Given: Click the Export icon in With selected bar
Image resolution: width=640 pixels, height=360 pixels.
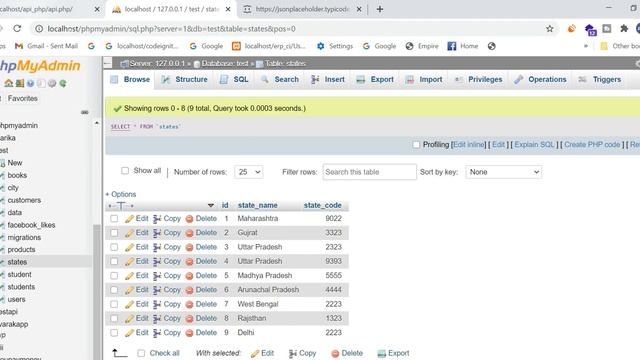Looking at the screenshot, I should 382,353.
